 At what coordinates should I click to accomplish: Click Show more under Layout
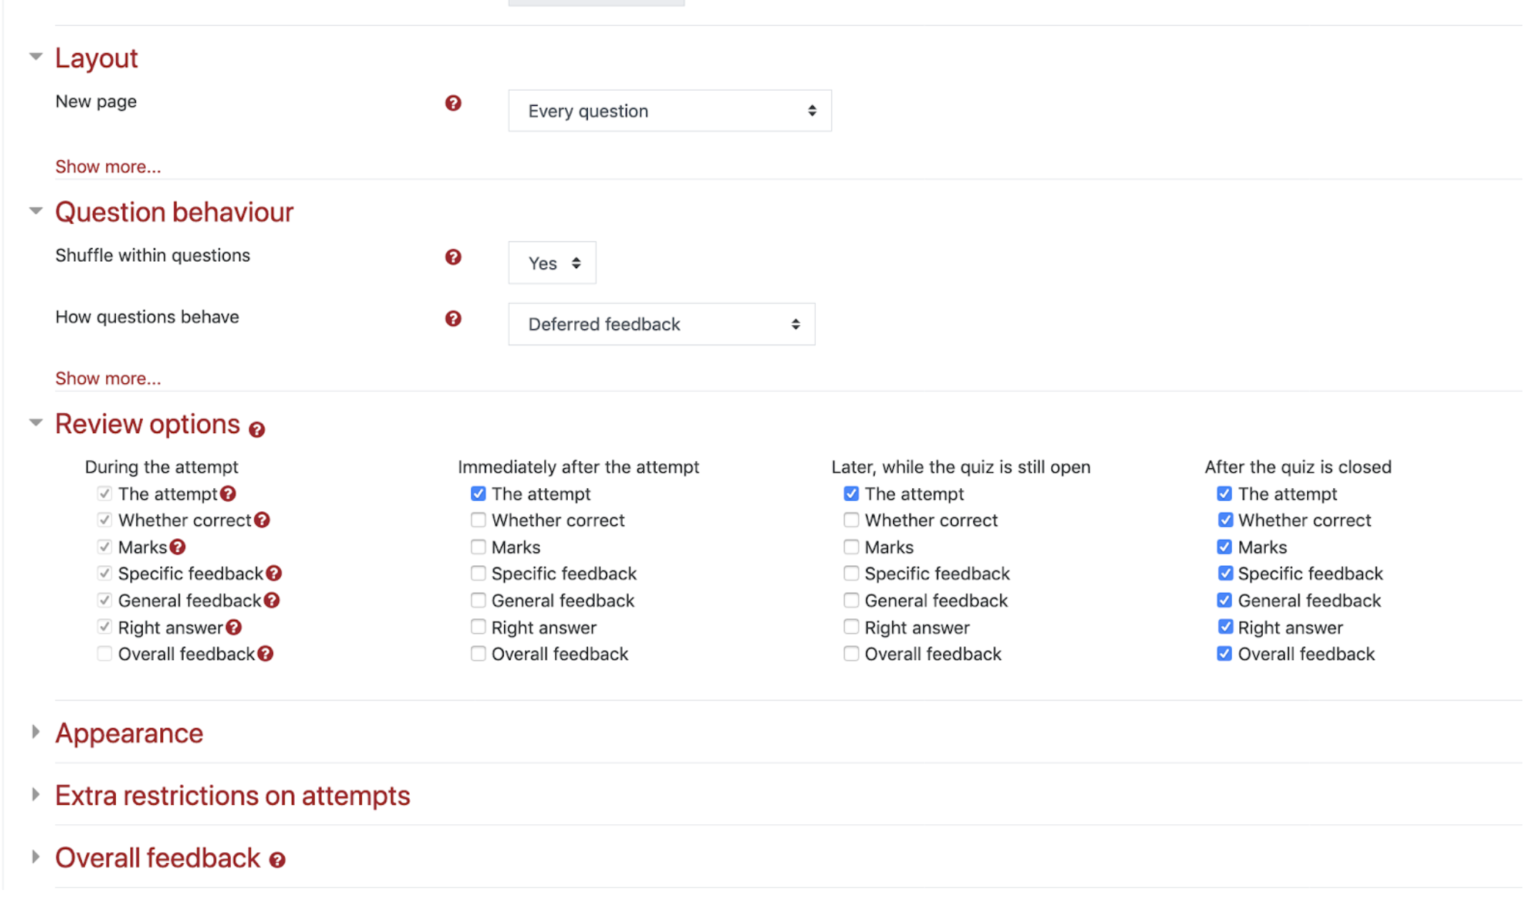pyautogui.click(x=108, y=166)
